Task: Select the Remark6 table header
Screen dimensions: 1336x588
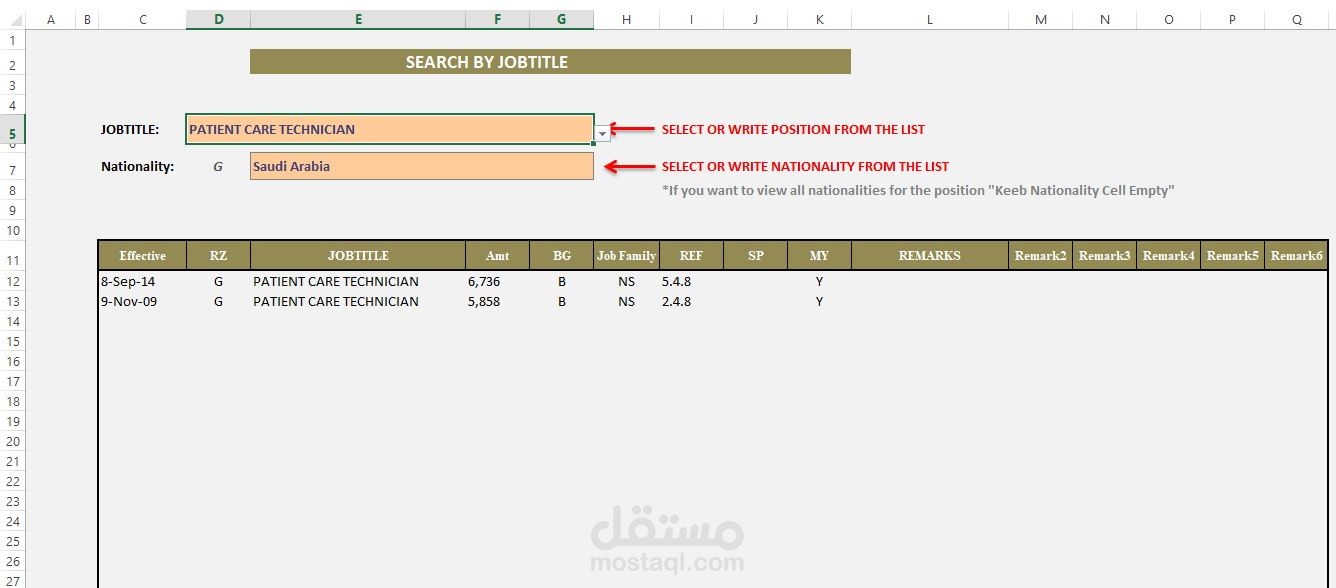Action: (x=1296, y=256)
